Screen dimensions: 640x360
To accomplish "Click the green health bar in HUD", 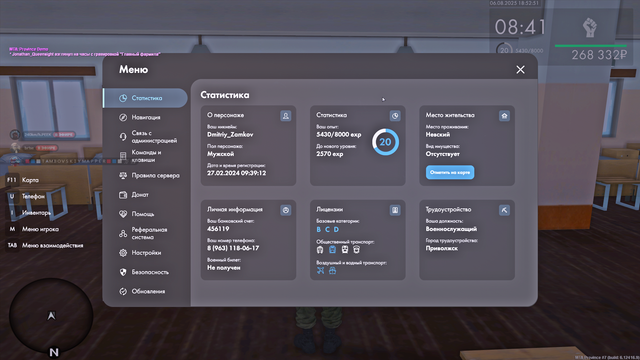I will coord(590,46).
